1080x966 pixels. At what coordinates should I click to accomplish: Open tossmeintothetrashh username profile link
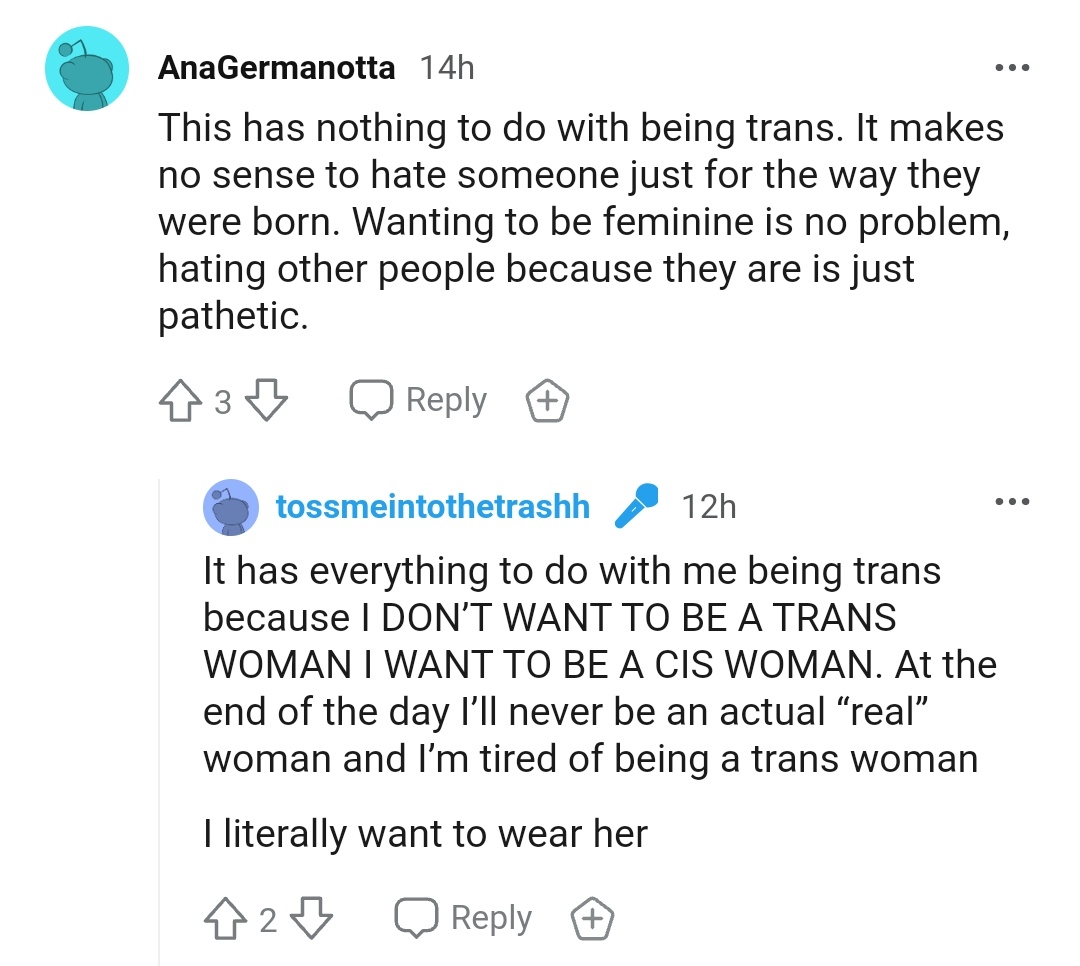point(432,507)
